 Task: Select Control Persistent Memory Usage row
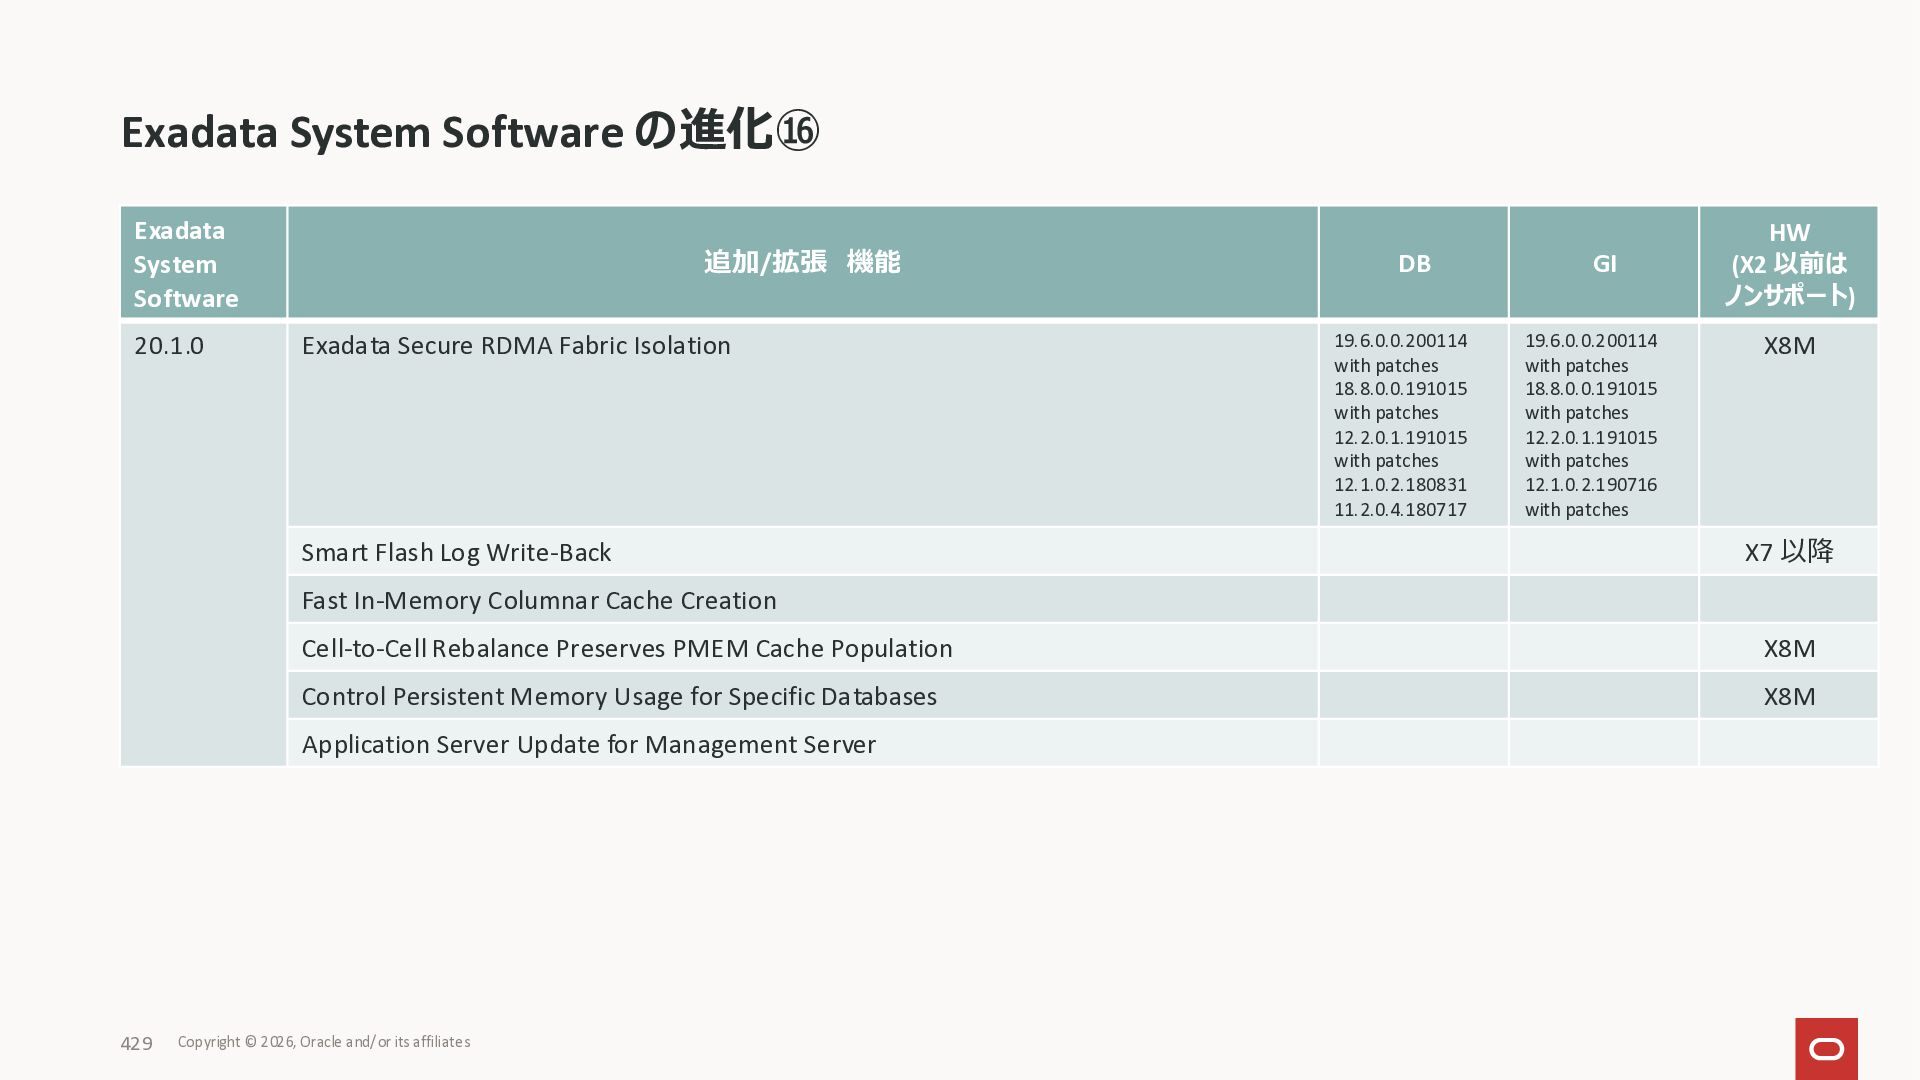pyautogui.click(x=619, y=696)
